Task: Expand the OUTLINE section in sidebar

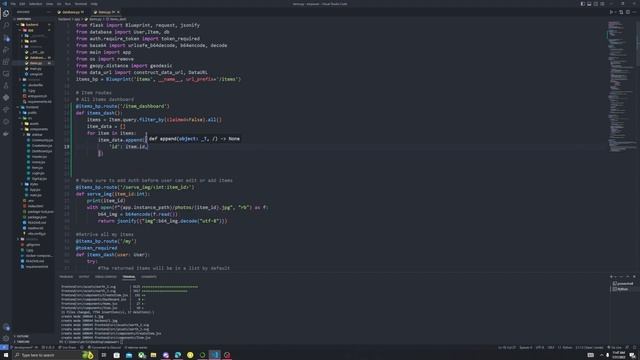Action: pos(23,336)
